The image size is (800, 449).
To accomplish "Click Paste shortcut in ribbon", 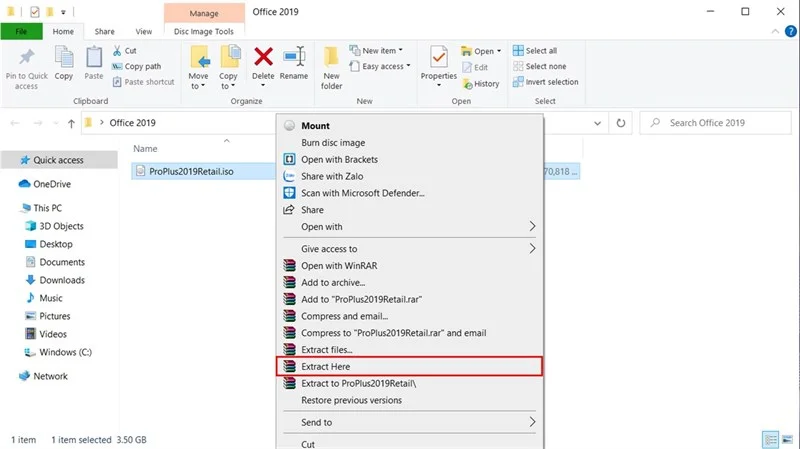I will click(x=143, y=82).
